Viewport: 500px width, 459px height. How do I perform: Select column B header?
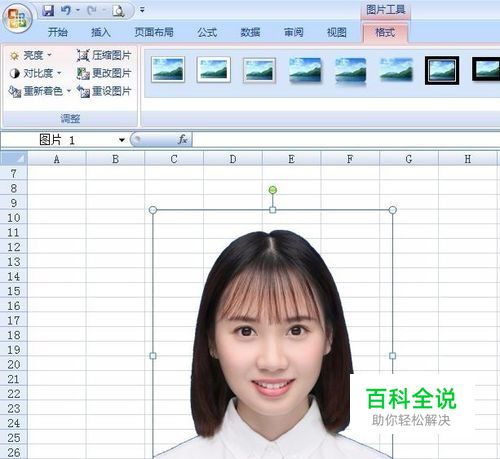point(115,159)
